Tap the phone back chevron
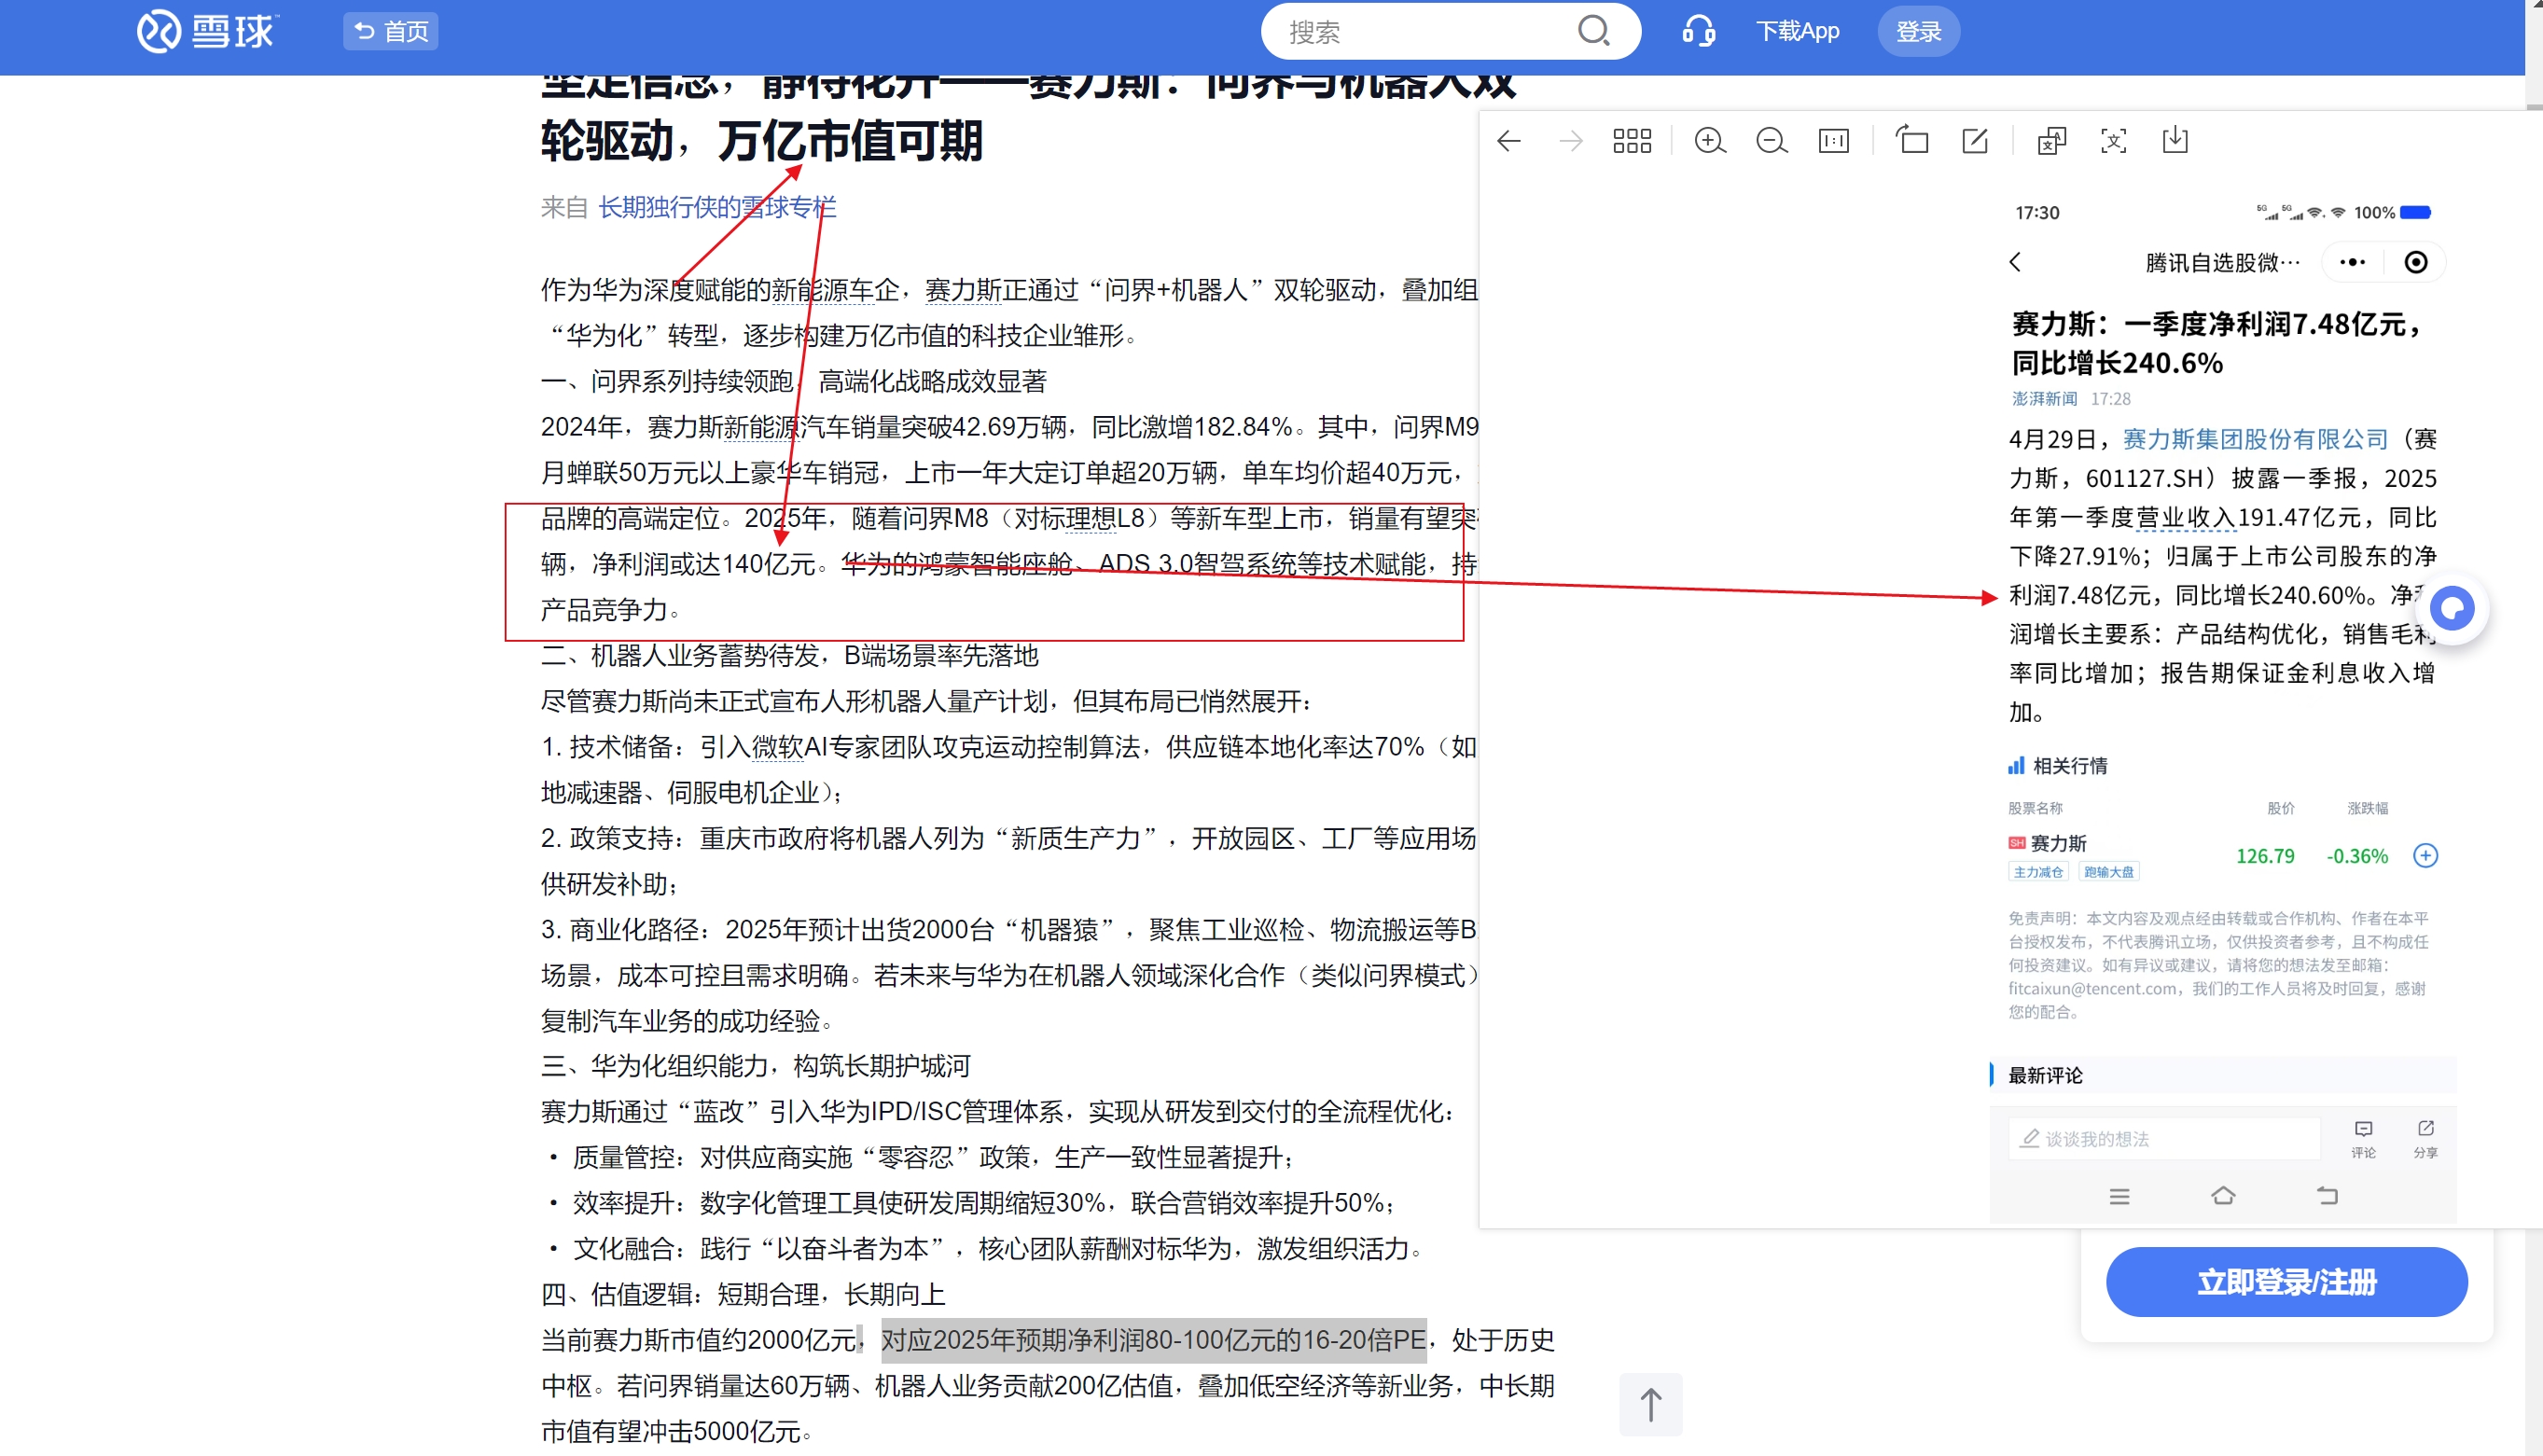Viewport: 2543px width, 1456px height. click(x=2016, y=262)
